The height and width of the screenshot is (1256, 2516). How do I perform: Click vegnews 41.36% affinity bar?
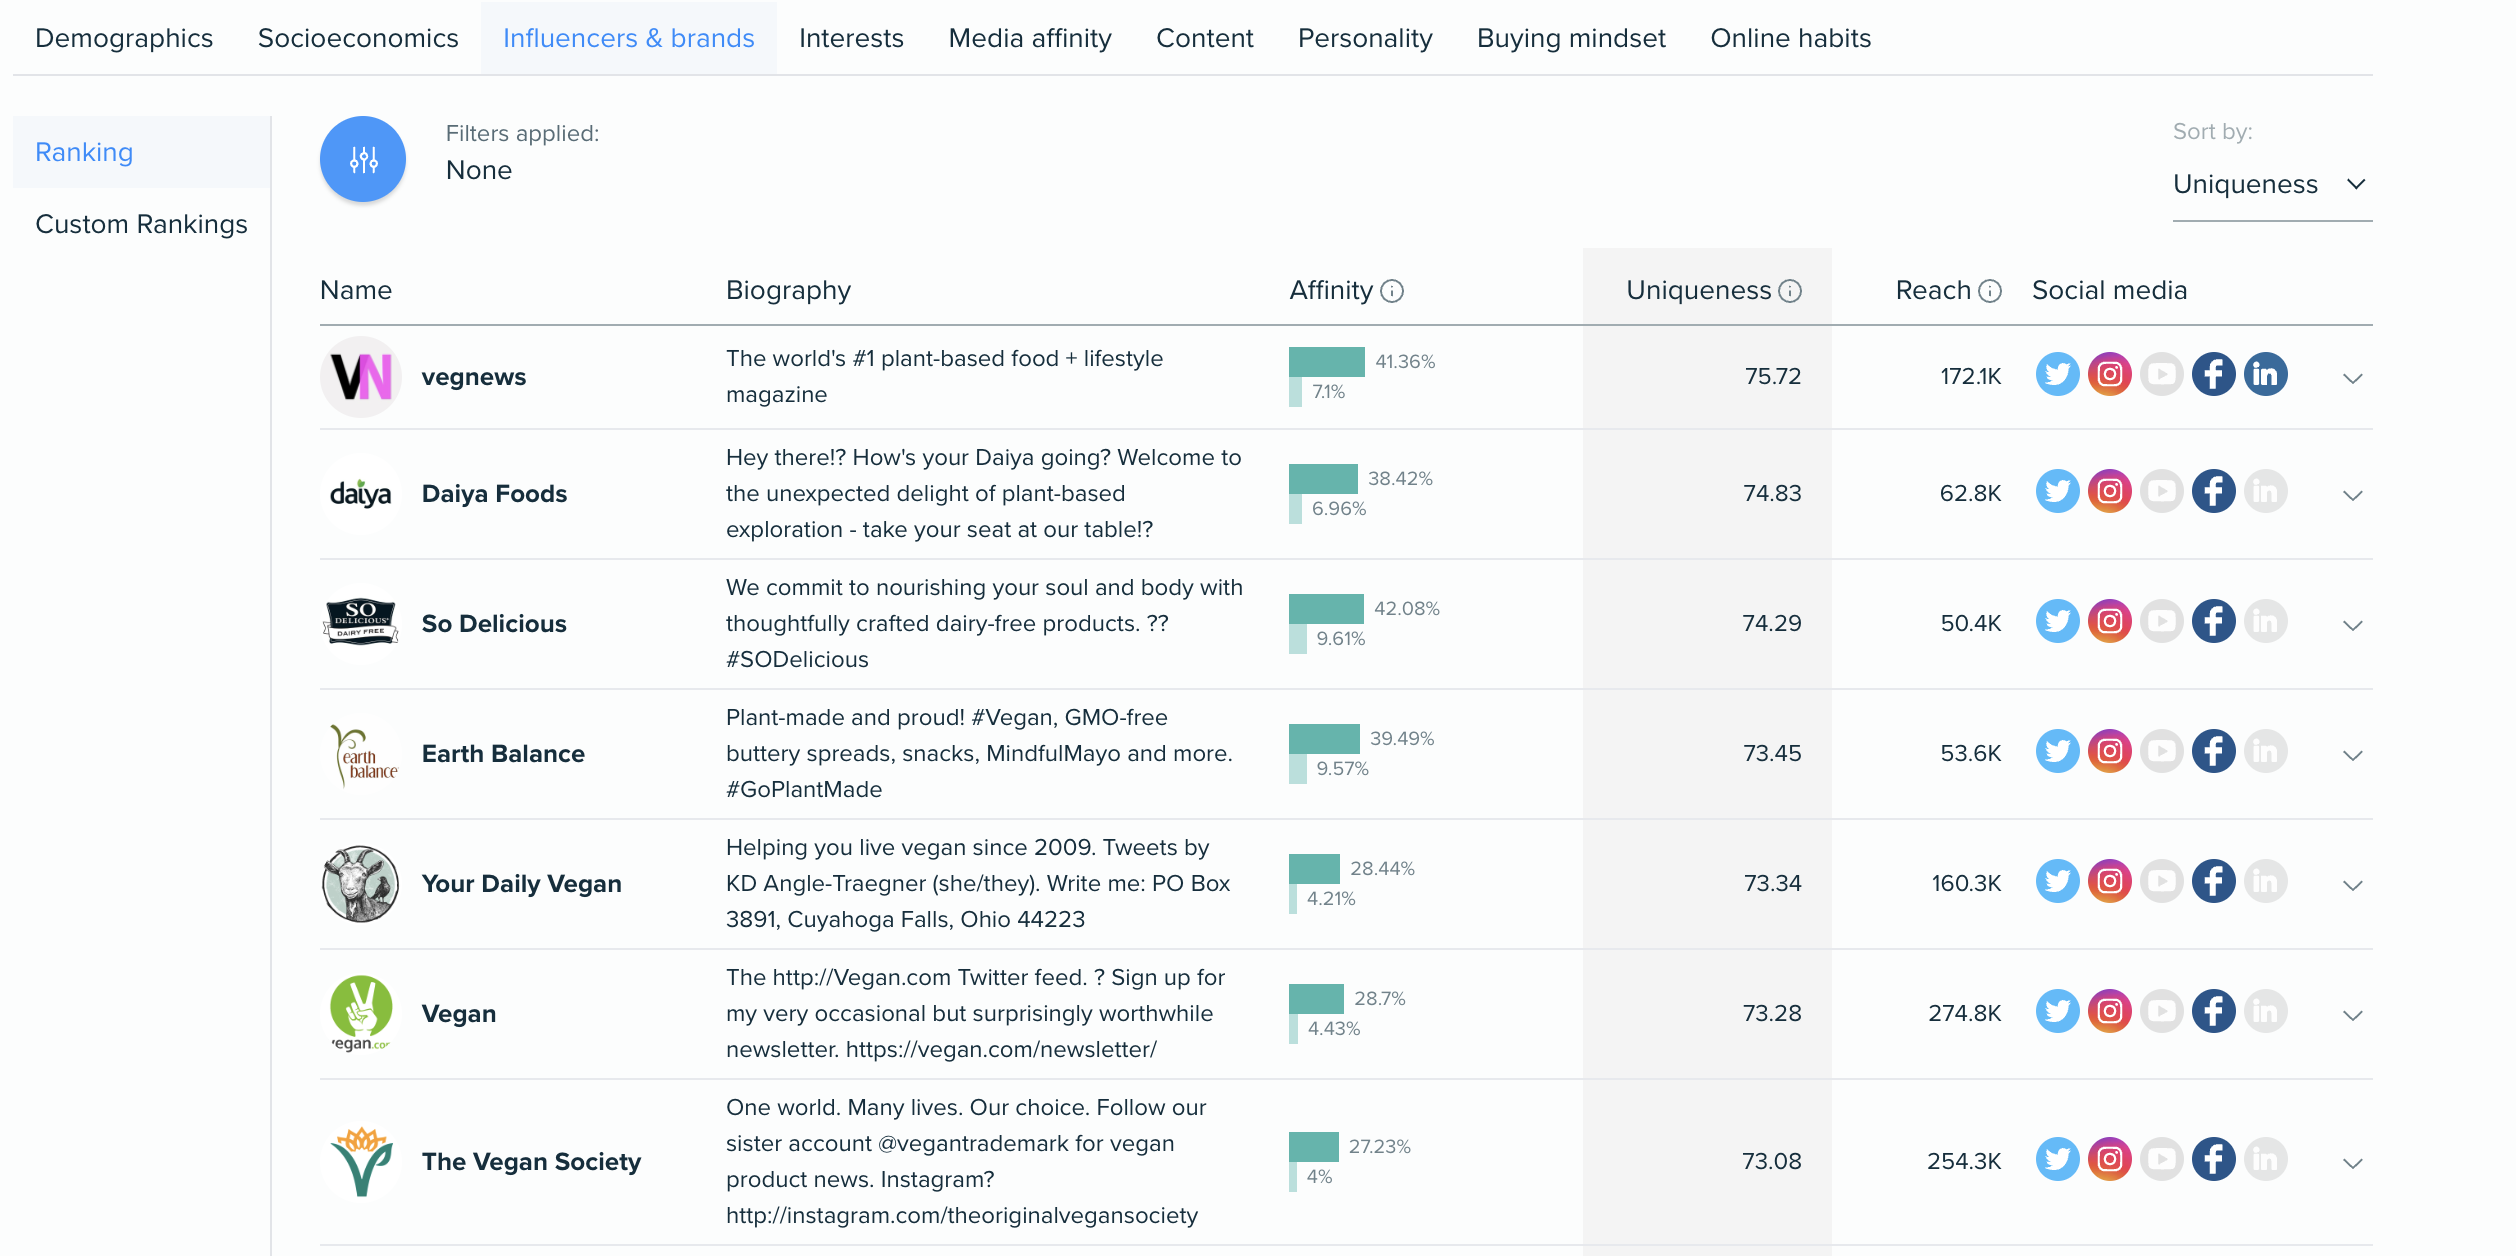coord(1327,361)
